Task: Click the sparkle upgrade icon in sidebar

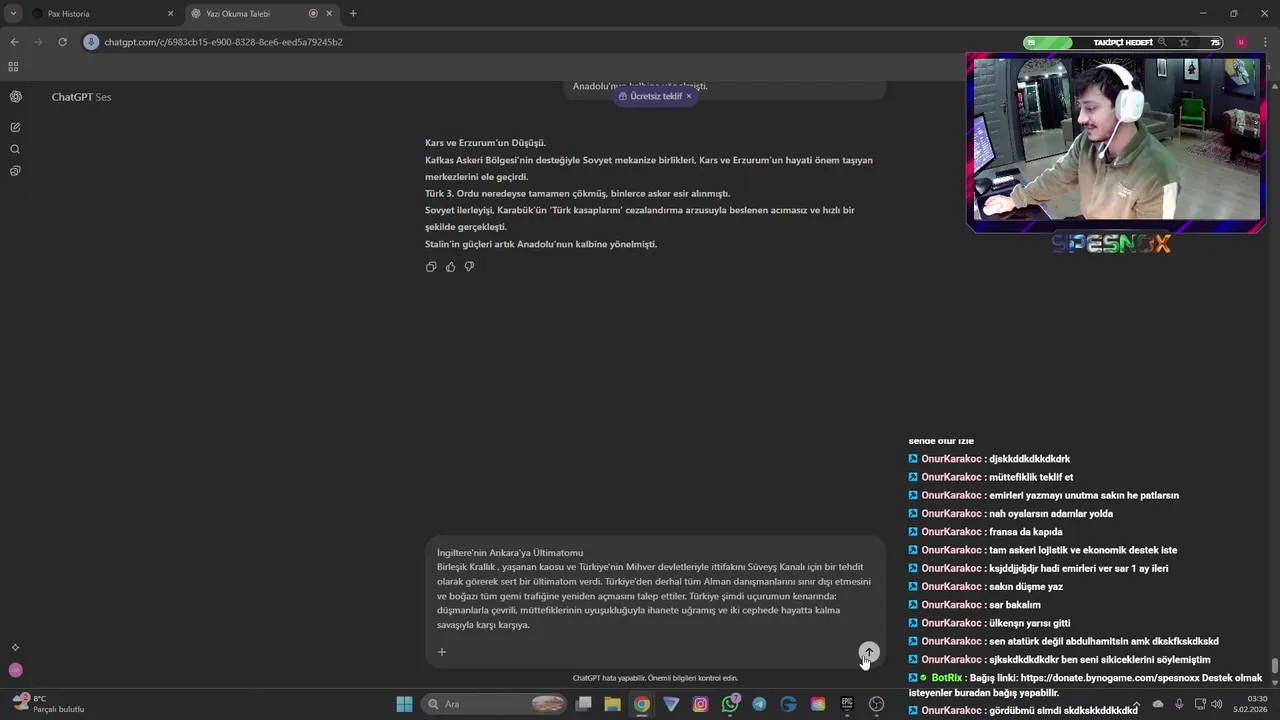Action: [x=15, y=647]
